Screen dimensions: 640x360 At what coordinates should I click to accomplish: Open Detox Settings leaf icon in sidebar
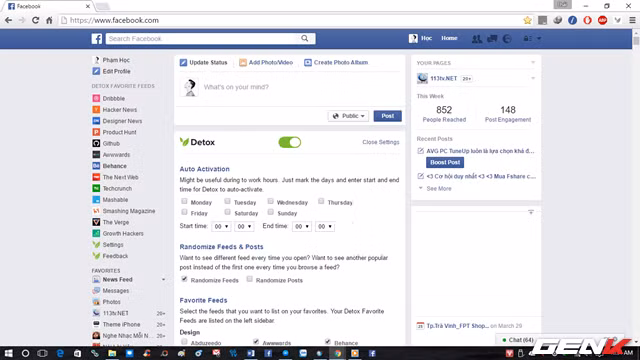96,244
